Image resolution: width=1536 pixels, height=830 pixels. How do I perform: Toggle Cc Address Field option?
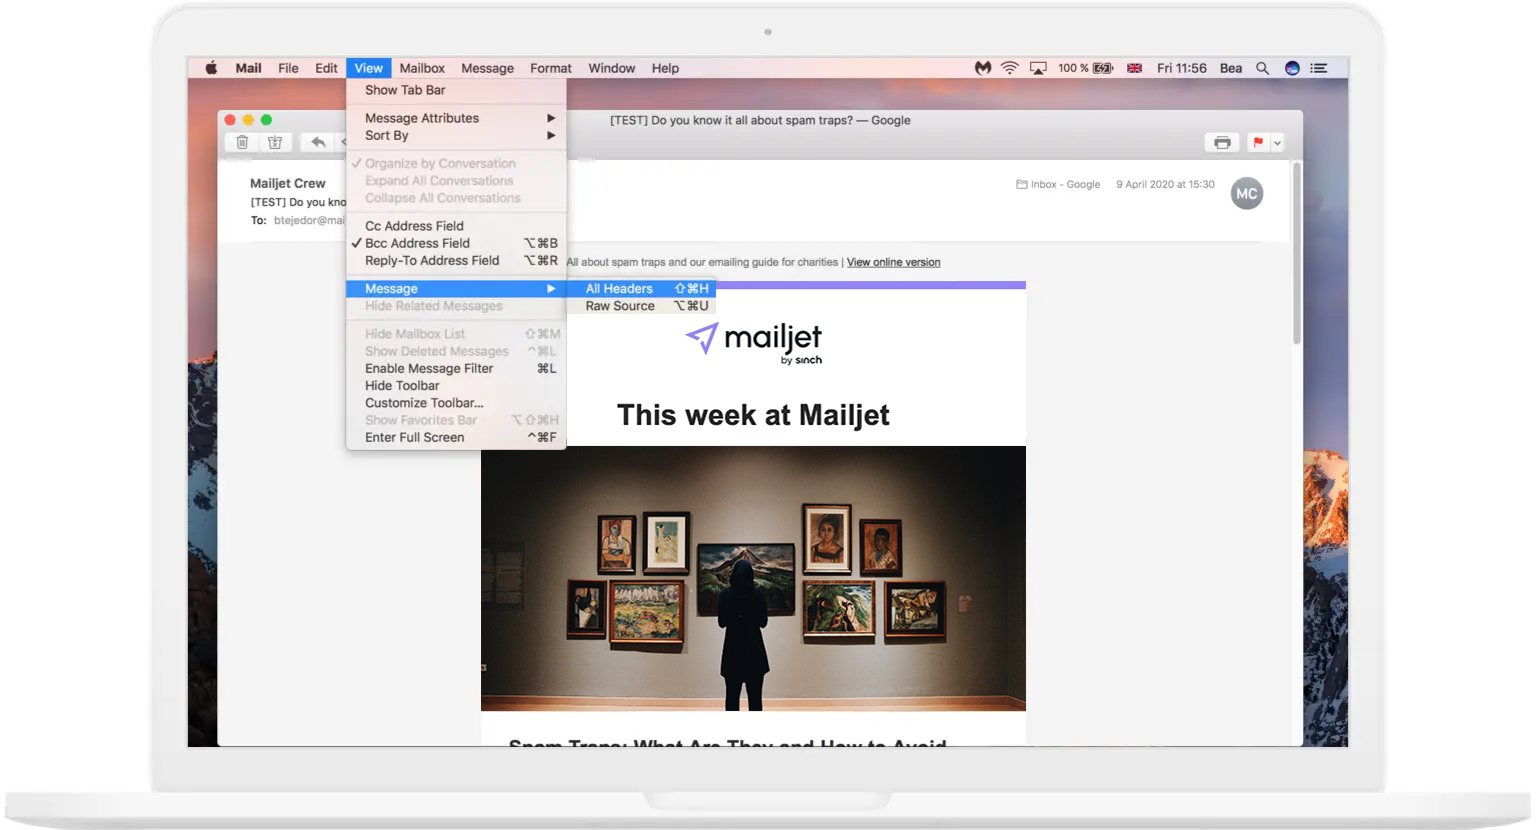[456, 226]
